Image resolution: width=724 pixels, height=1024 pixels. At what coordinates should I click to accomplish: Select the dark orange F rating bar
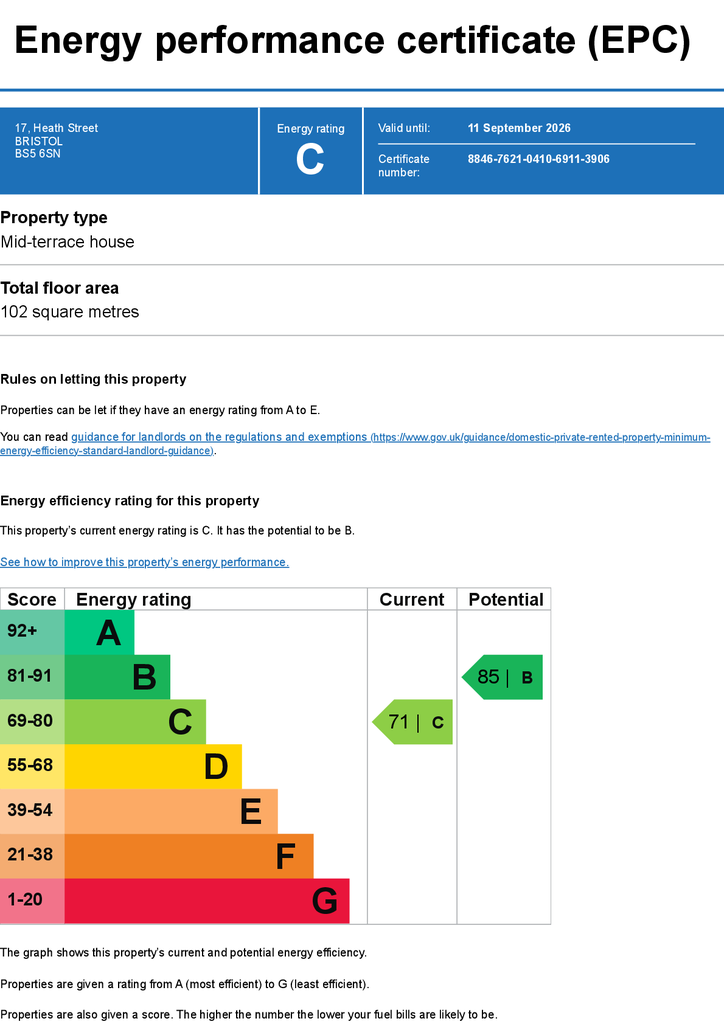pos(189,856)
